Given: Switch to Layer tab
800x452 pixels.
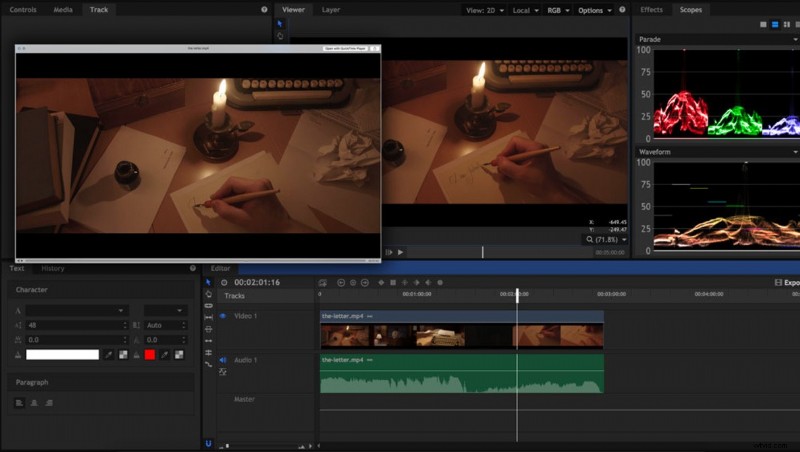Looking at the screenshot, I should pos(331,9).
